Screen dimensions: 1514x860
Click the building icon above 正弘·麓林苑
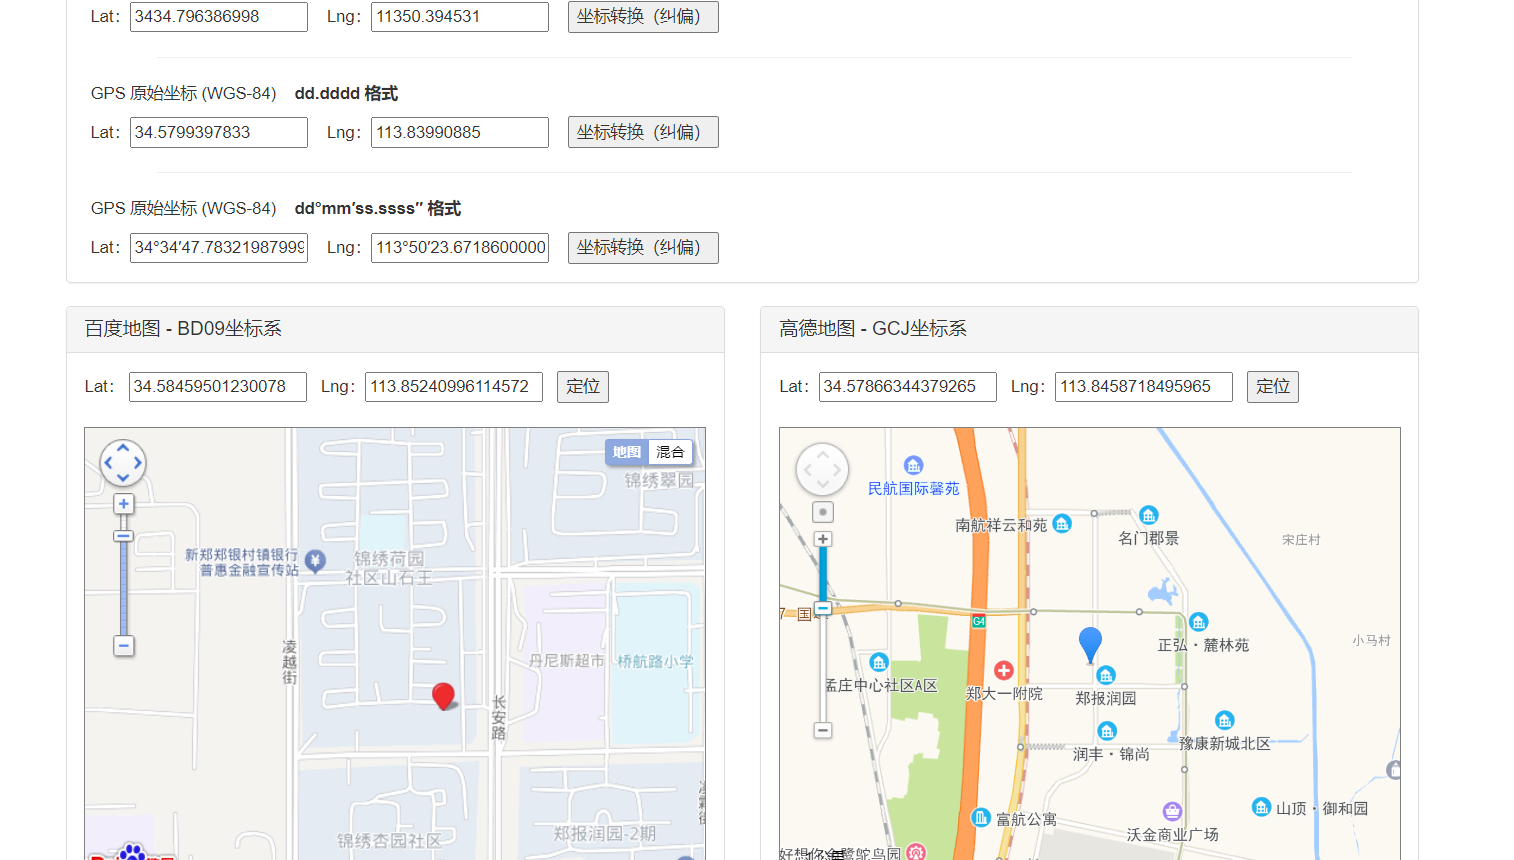[1199, 622]
